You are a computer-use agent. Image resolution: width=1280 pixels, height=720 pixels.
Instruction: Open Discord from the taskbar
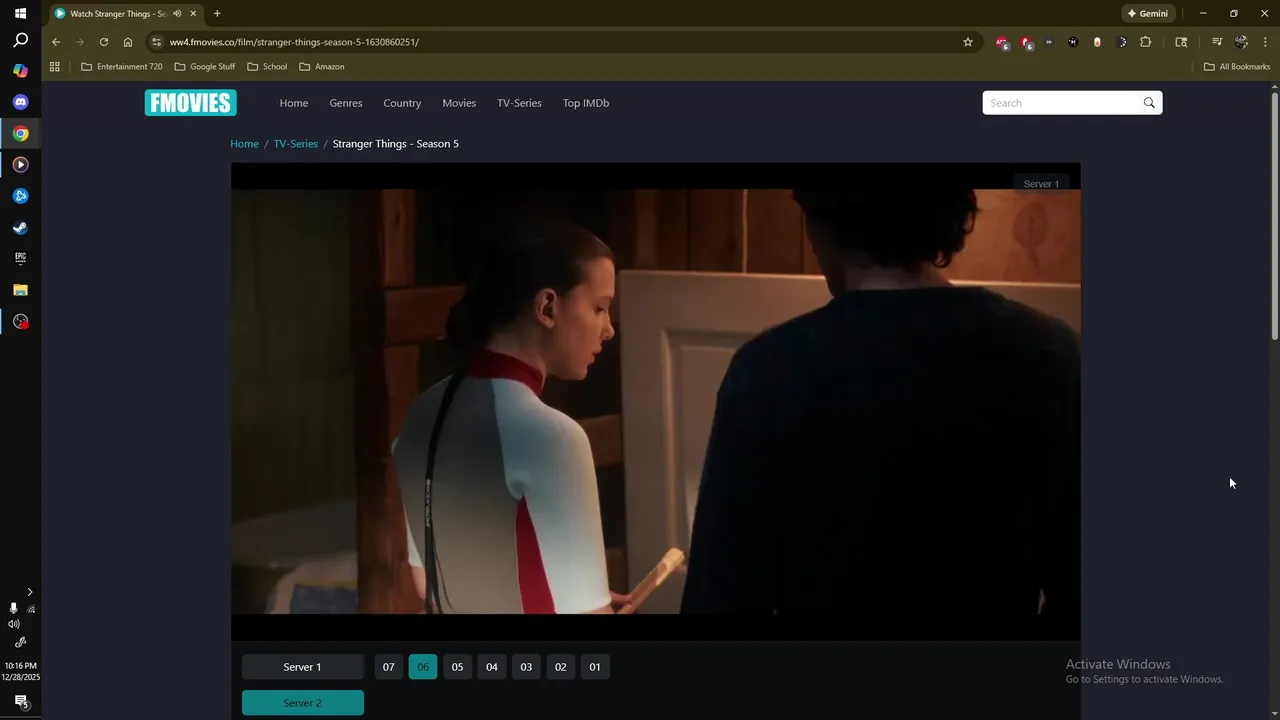(x=20, y=102)
